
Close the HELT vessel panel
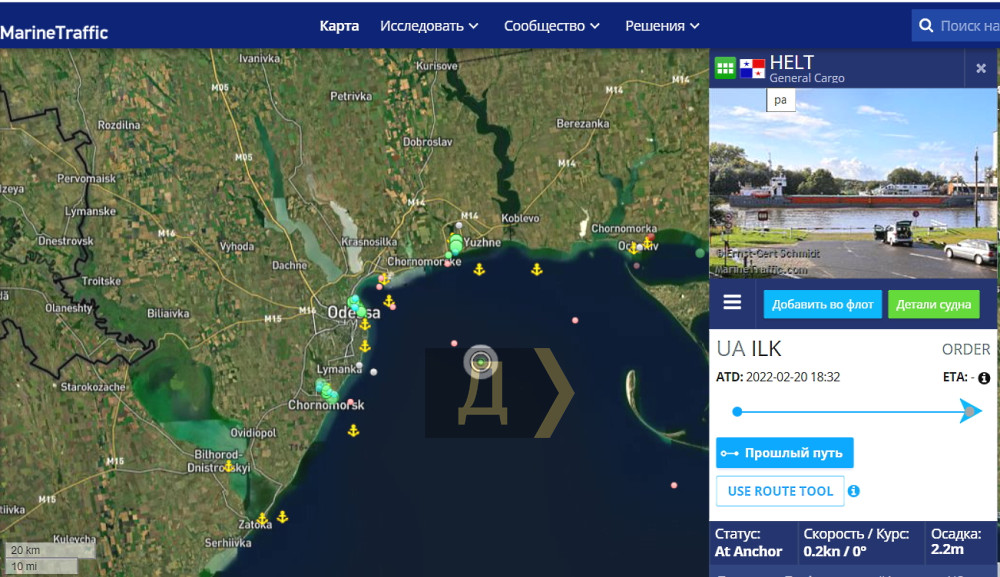[981, 69]
